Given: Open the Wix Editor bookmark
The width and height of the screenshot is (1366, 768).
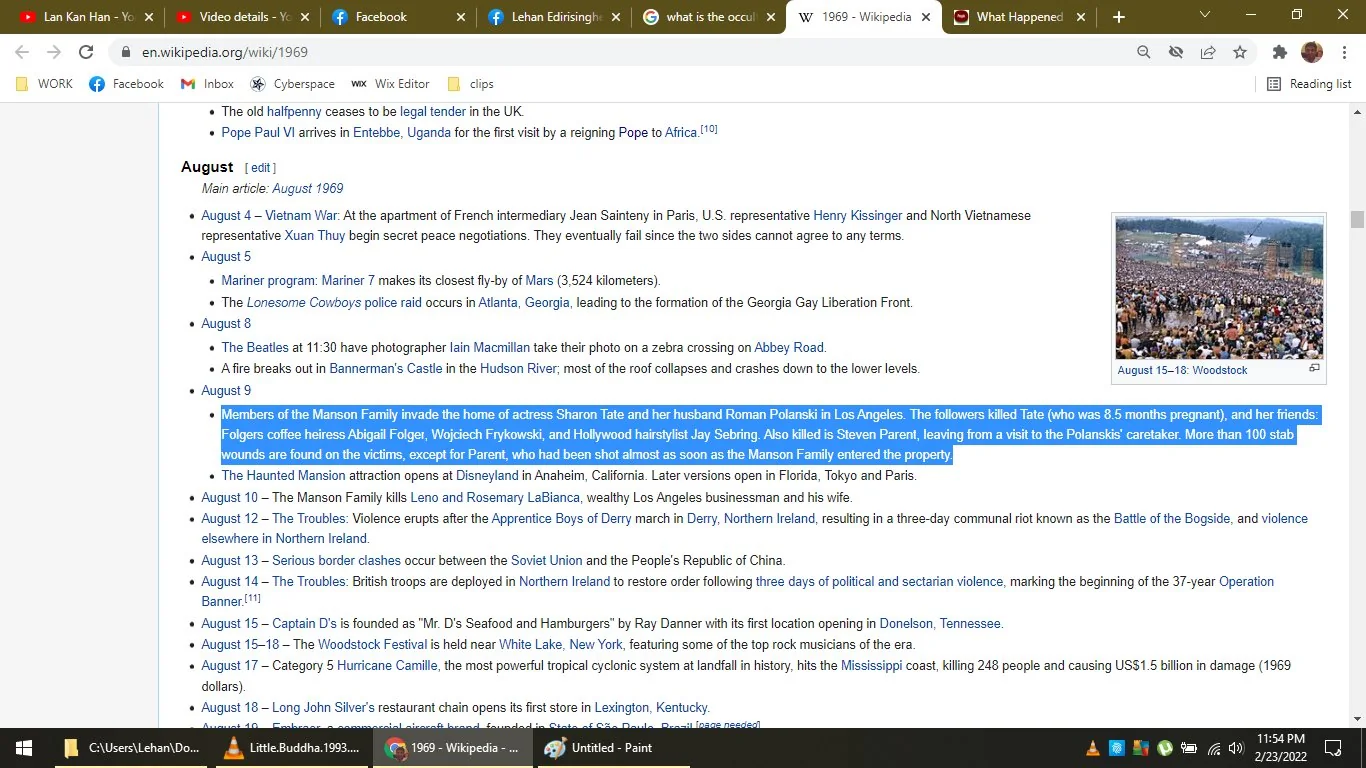Looking at the screenshot, I should click(390, 84).
